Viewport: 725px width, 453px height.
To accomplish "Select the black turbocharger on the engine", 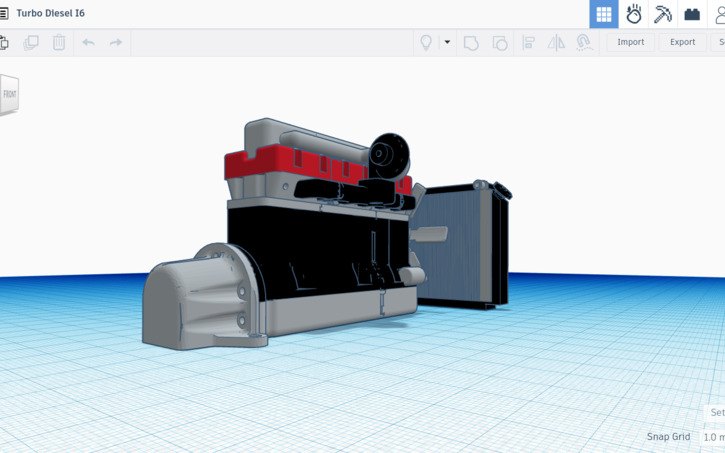I will [x=389, y=156].
